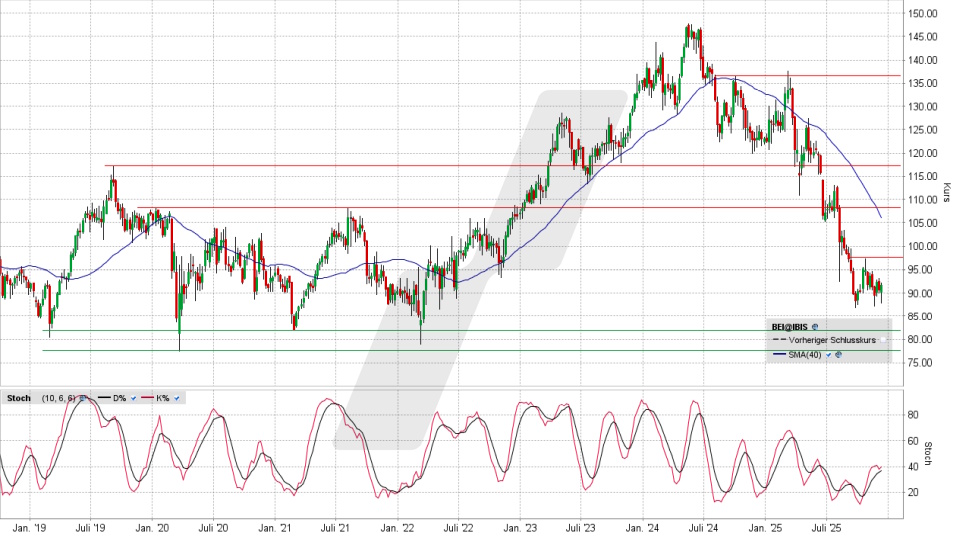Hide the D% line via its checkbox

(x=133, y=398)
